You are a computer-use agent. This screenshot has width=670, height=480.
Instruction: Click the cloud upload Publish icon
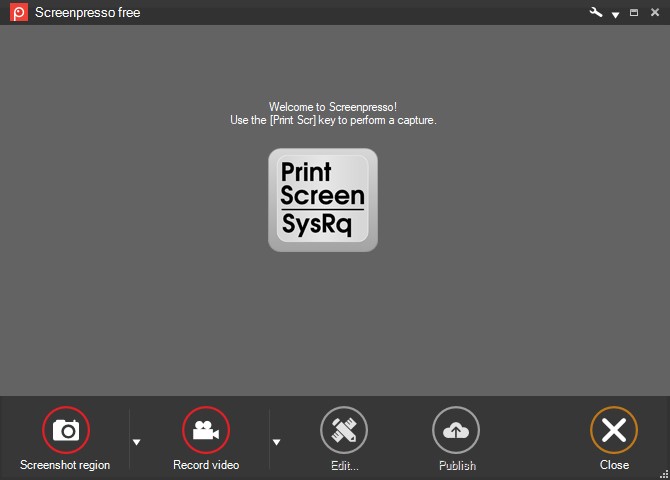coord(456,430)
